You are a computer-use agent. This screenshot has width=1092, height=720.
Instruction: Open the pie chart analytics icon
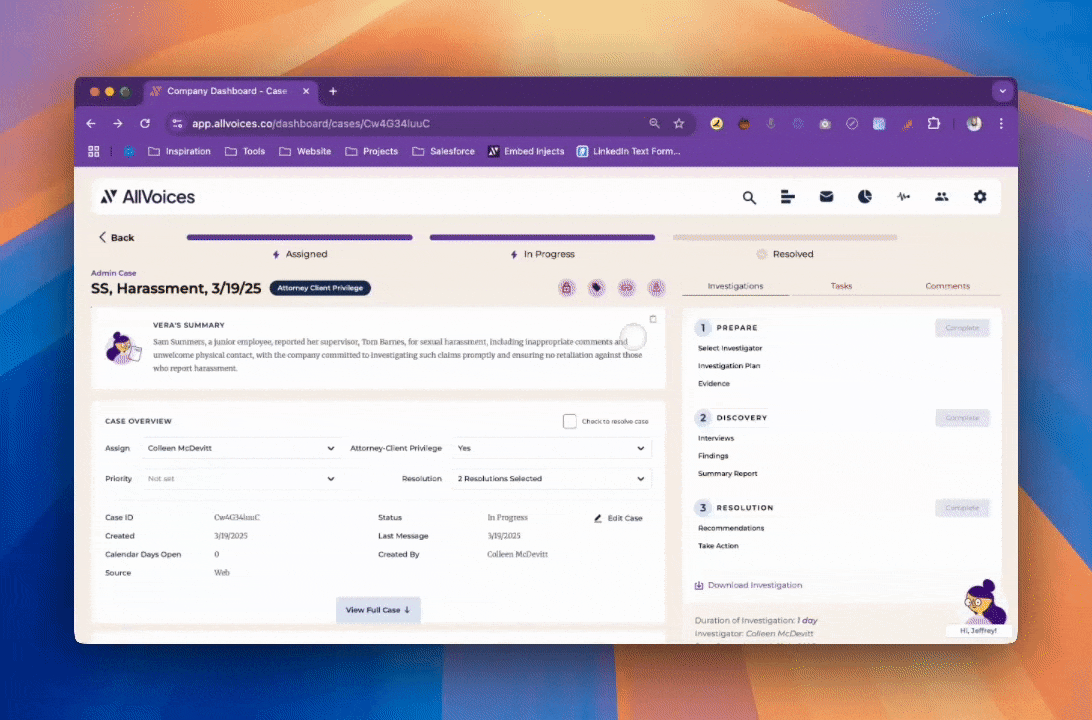point(864,197)
